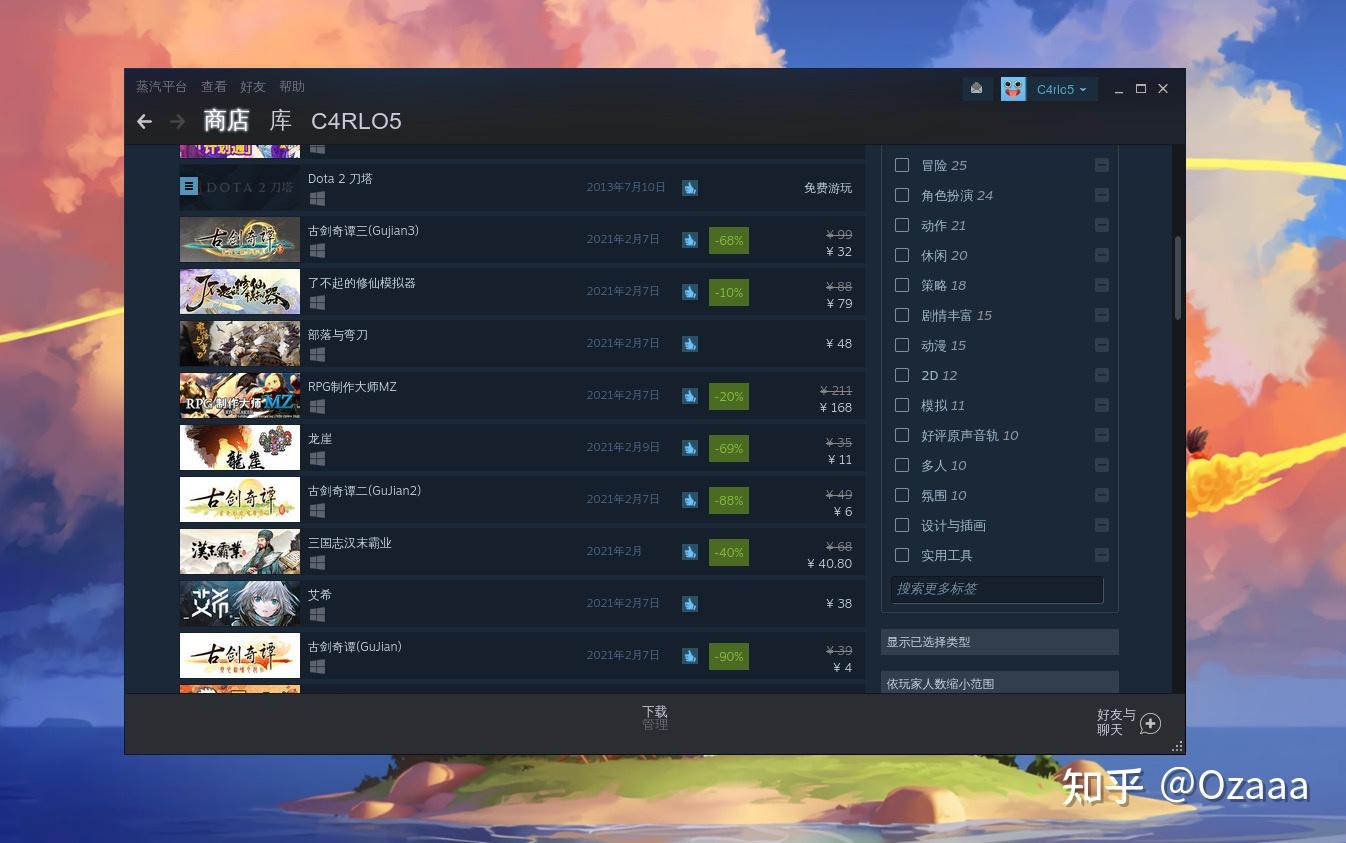
Task: Click the user avatar picture
Action: (1013, 89)
